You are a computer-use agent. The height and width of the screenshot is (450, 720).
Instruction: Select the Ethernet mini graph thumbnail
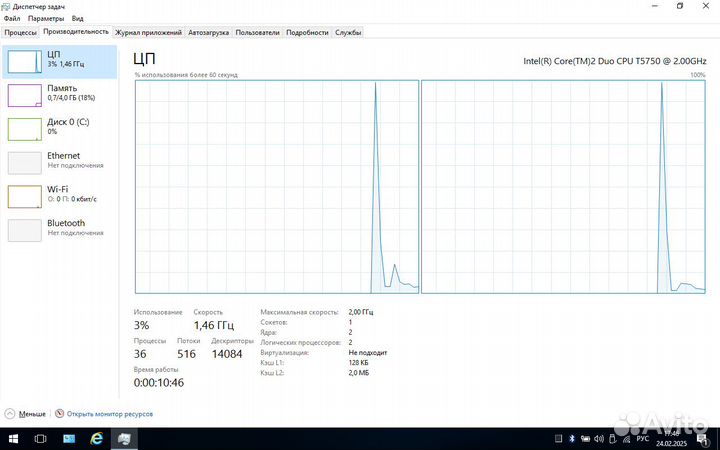tap(24, 163)
